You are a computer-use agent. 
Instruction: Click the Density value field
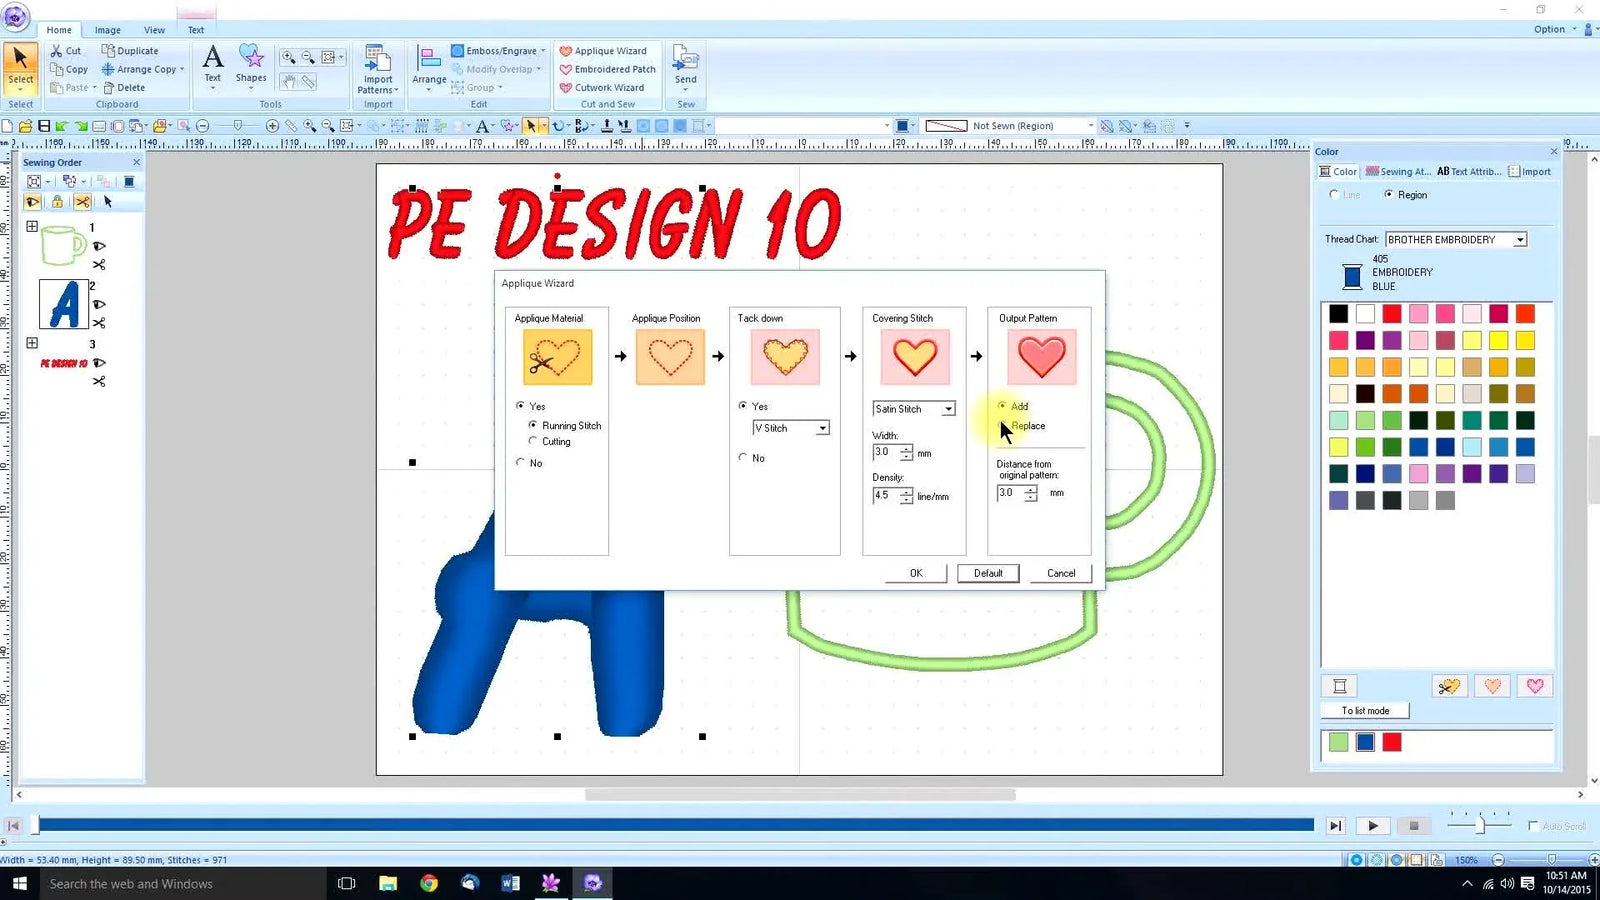point(884,495)
